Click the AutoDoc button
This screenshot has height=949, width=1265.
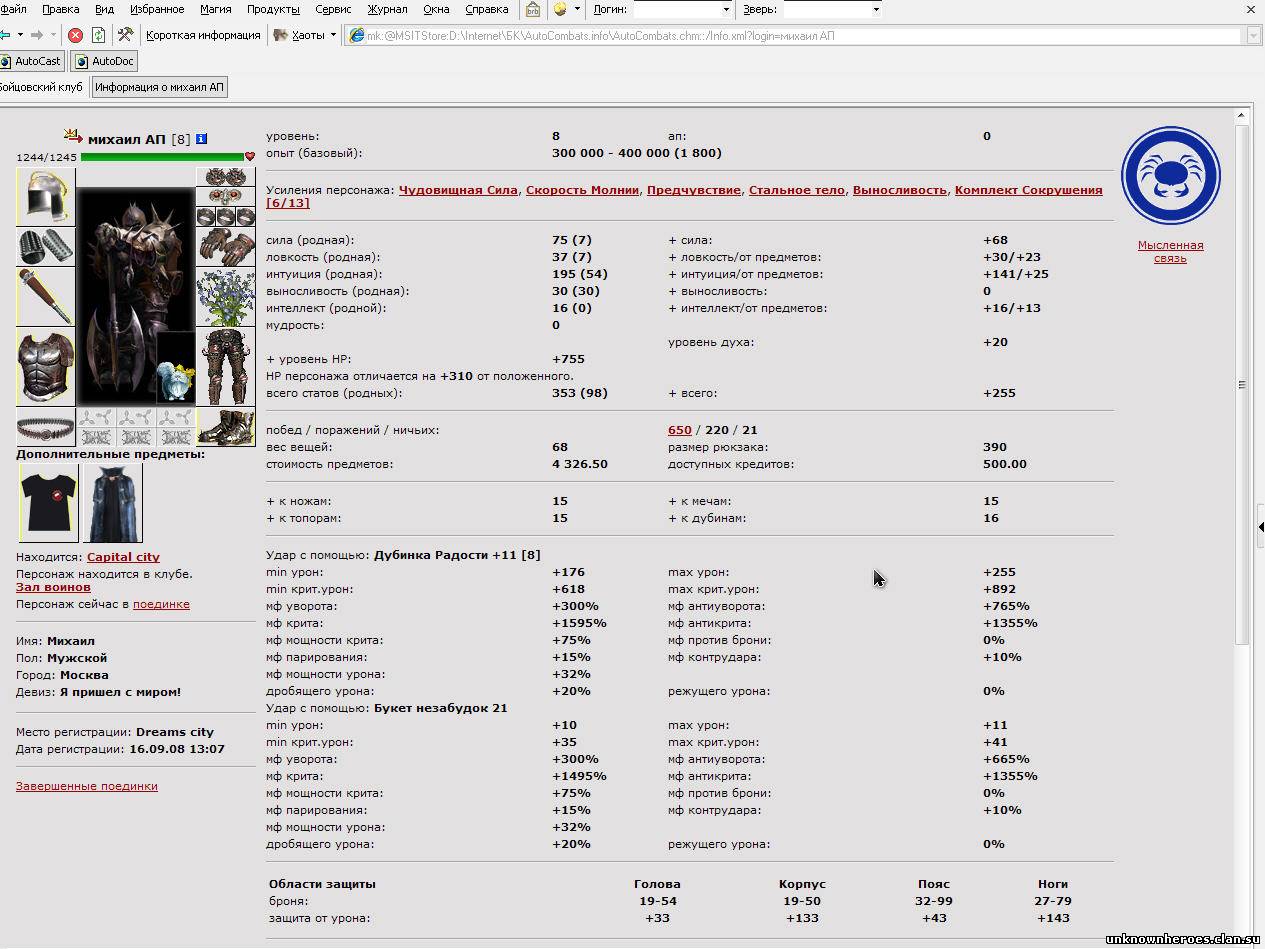click(x=104, y=61)
